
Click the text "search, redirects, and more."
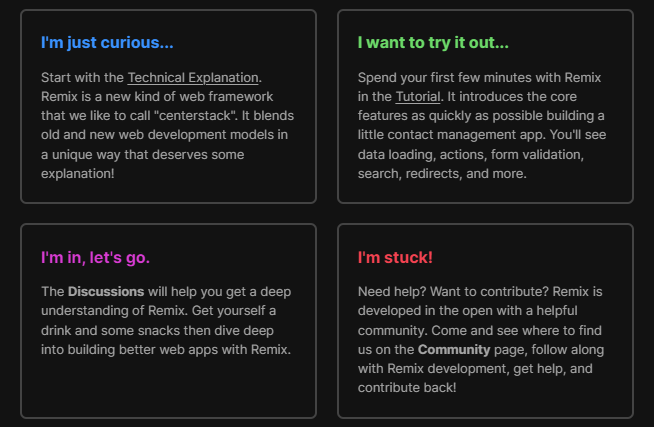pyautogui.click(x=442, y=173)
